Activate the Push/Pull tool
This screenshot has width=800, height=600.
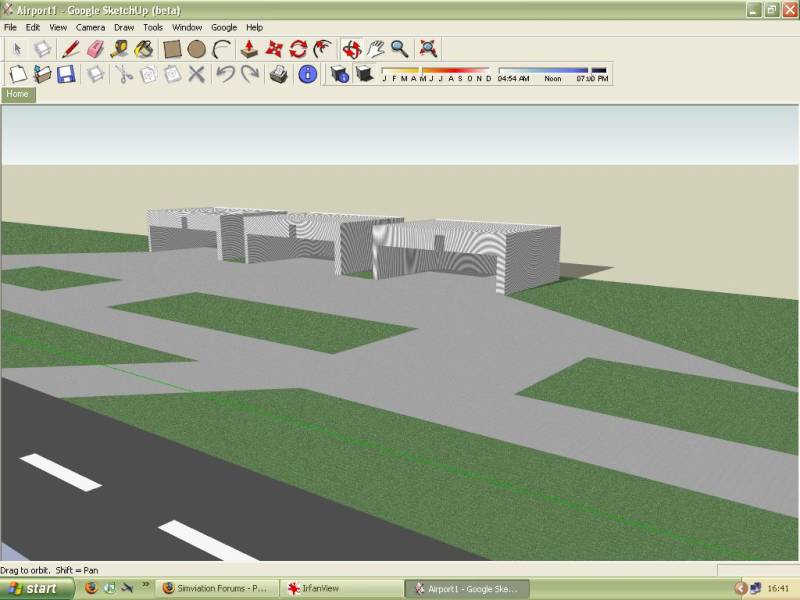coord(249,48)
